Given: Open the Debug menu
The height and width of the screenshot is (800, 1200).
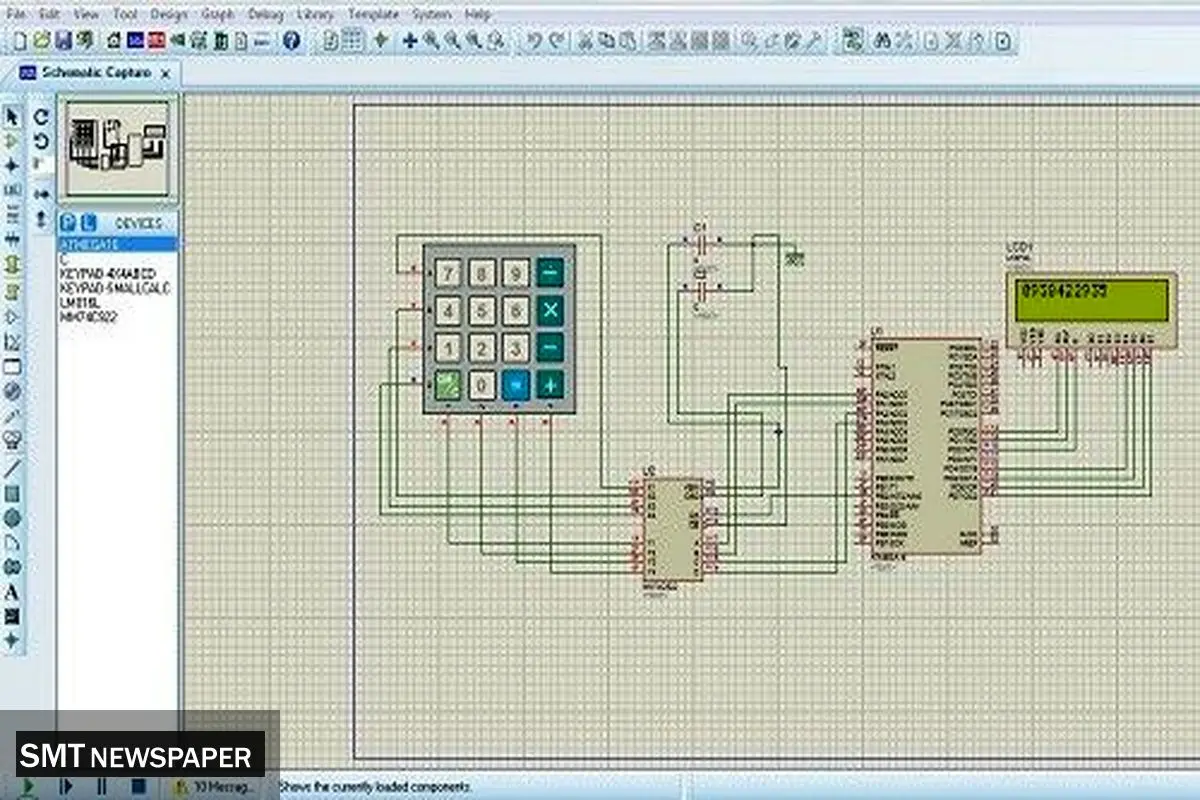Looking at the screenshot, I should pos(265,15).
